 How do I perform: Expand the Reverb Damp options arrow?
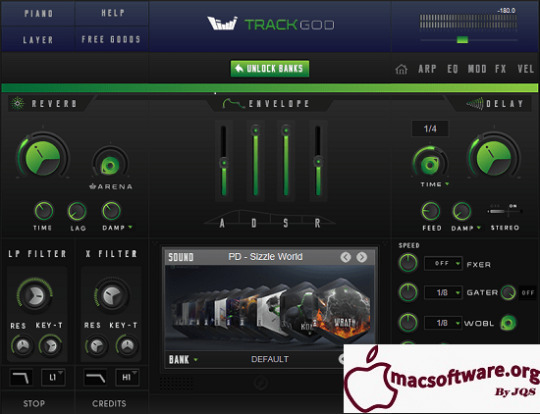pyautogui.click(x=130, y=227)
